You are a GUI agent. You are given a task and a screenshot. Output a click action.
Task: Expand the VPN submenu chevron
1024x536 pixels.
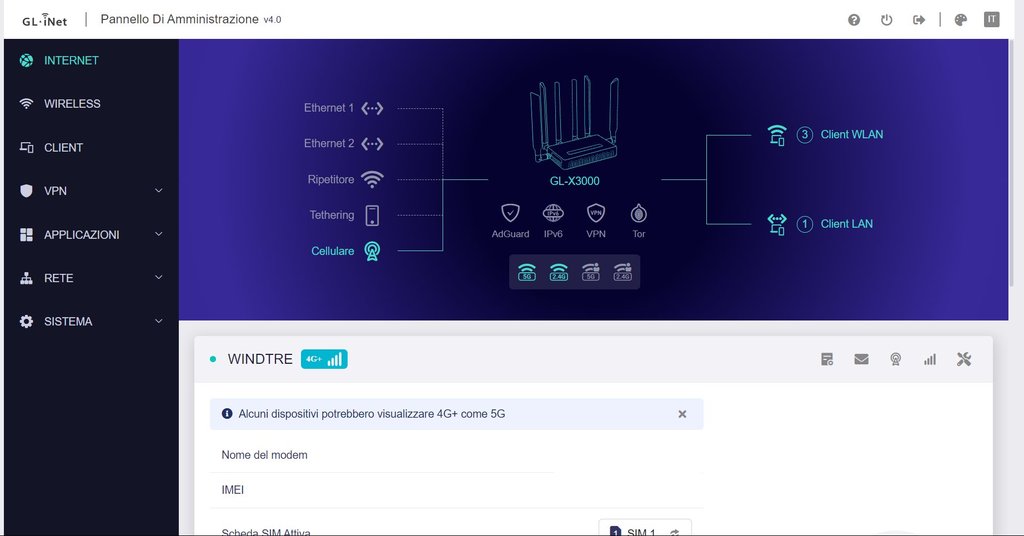159,191
